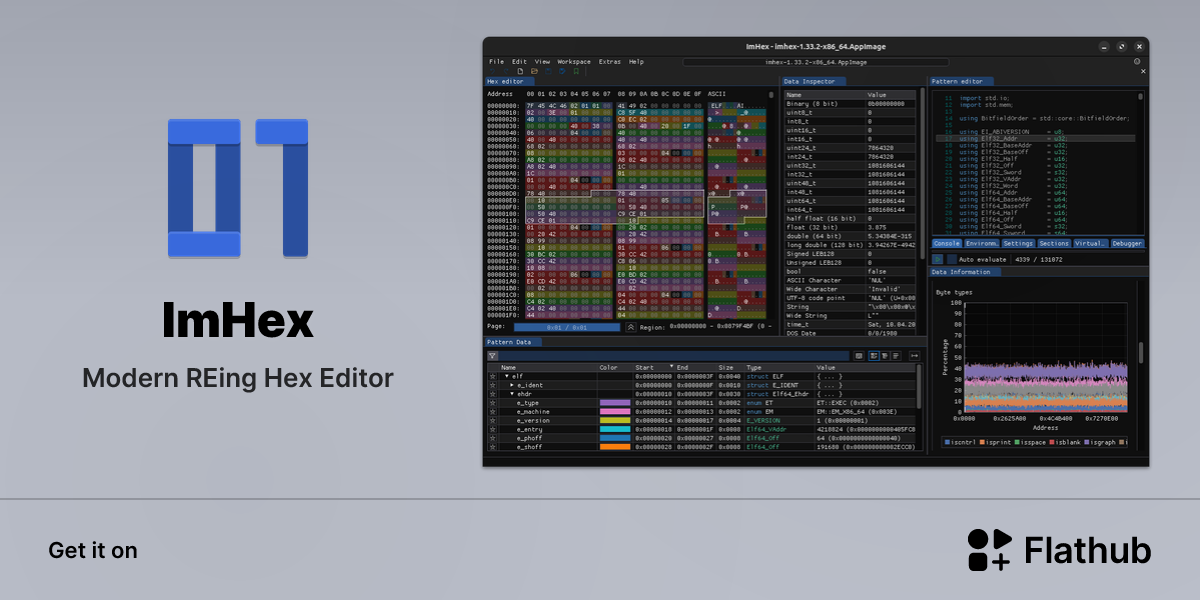The width and height of the screenshot is (1200, 600).
Task: Select the Data Inspector tab
Action: [813, 81]
